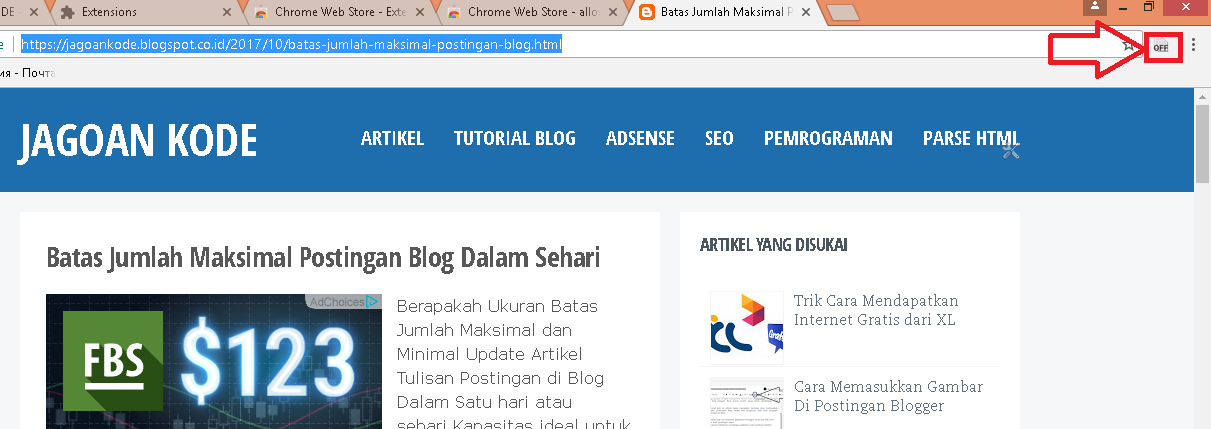1211x429 pixels.
Task: Open the PEMROGRAMAN menu item
Action: click(828, 138)
